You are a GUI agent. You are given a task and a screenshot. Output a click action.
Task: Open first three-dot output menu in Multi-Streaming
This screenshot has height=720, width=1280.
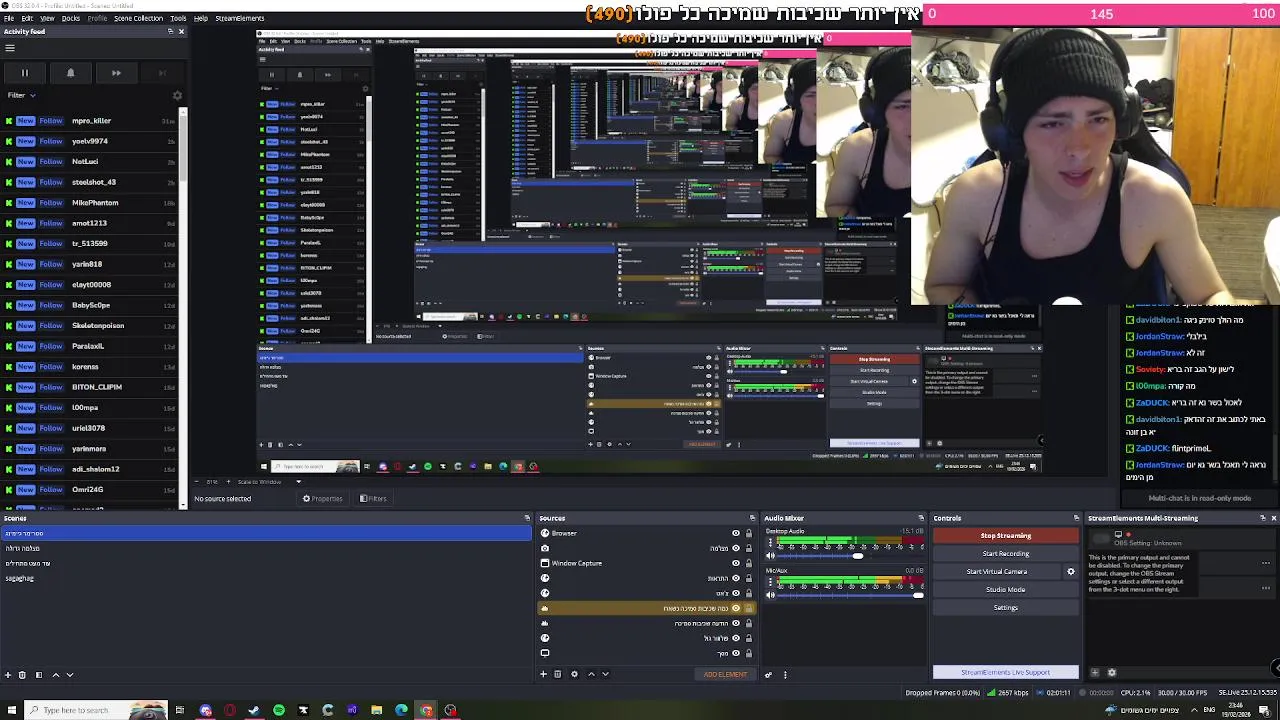tap(1266, 563)
